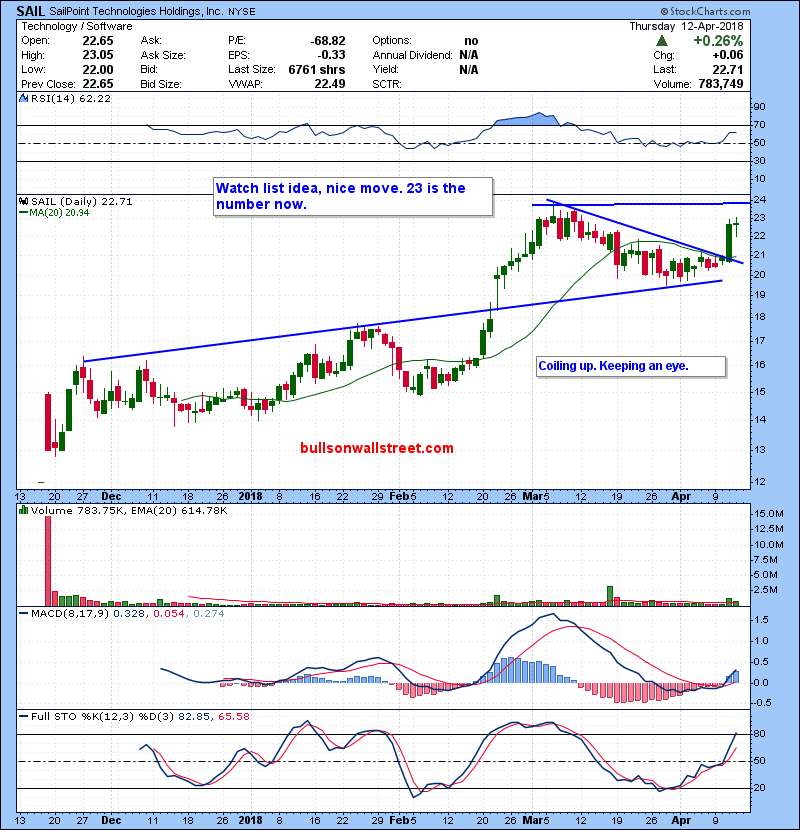Click the NYSE exchange label
This screenshot has height=830, width=800.
pos(242,12)
